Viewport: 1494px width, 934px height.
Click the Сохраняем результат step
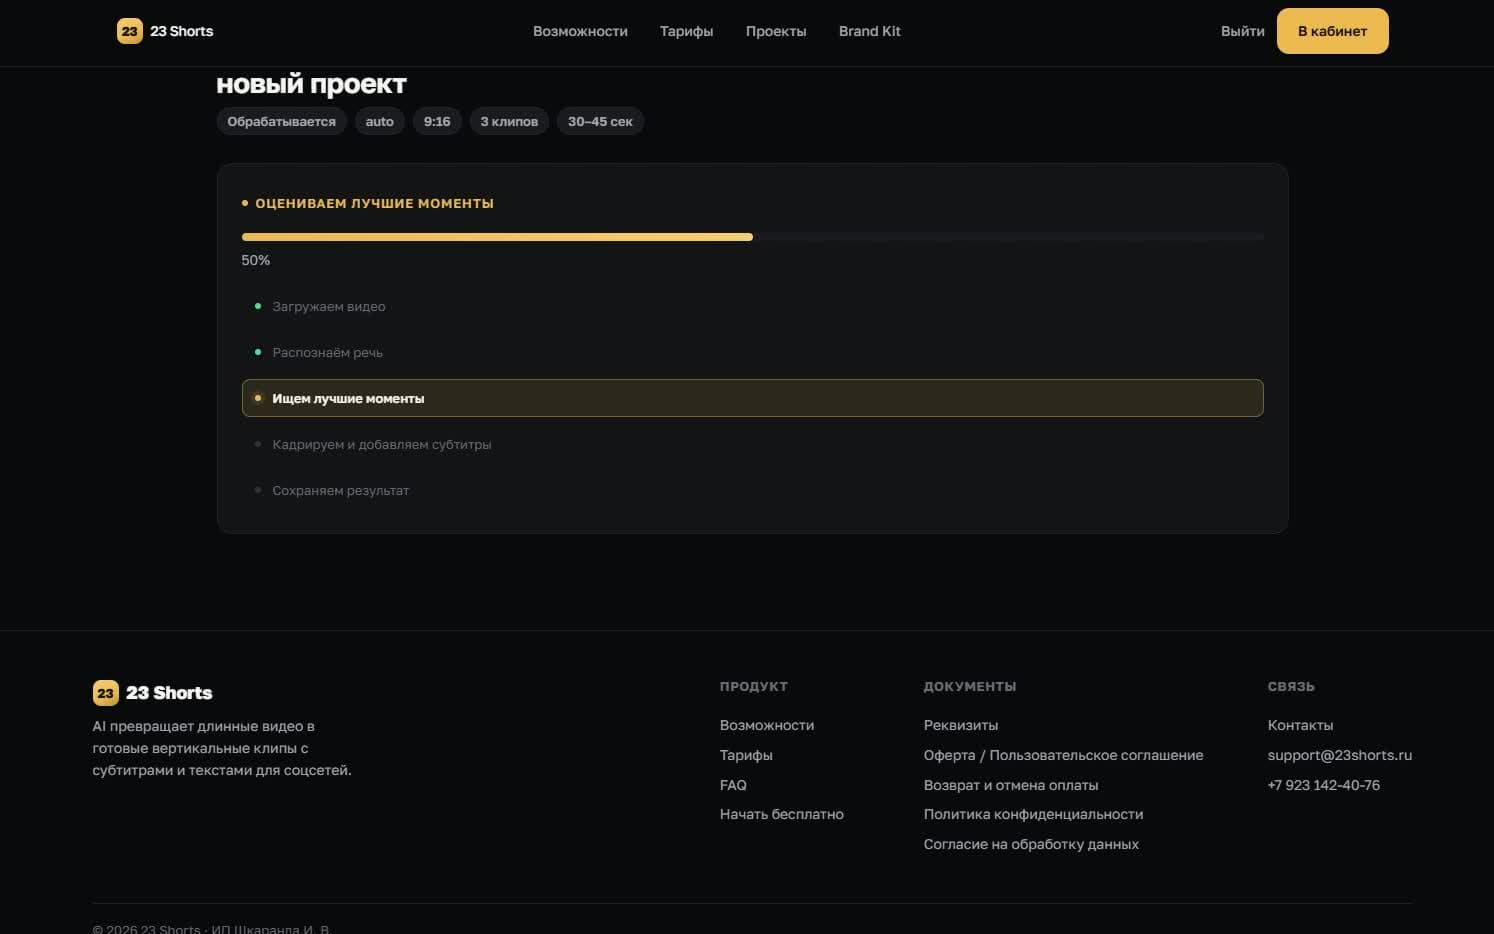click(x=752, y=490)
